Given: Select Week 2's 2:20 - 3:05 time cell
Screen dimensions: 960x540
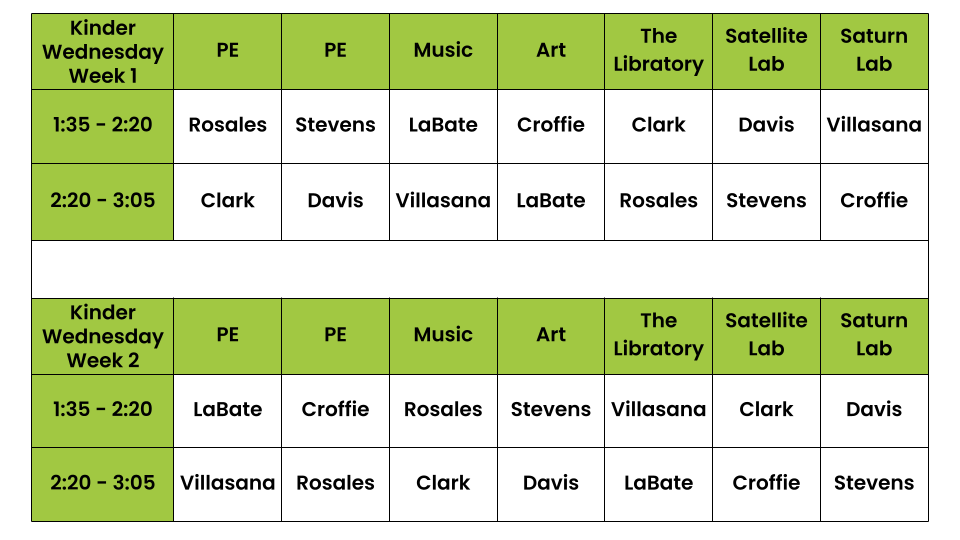Looking at the screenshot, I should (x=102, y=483).
